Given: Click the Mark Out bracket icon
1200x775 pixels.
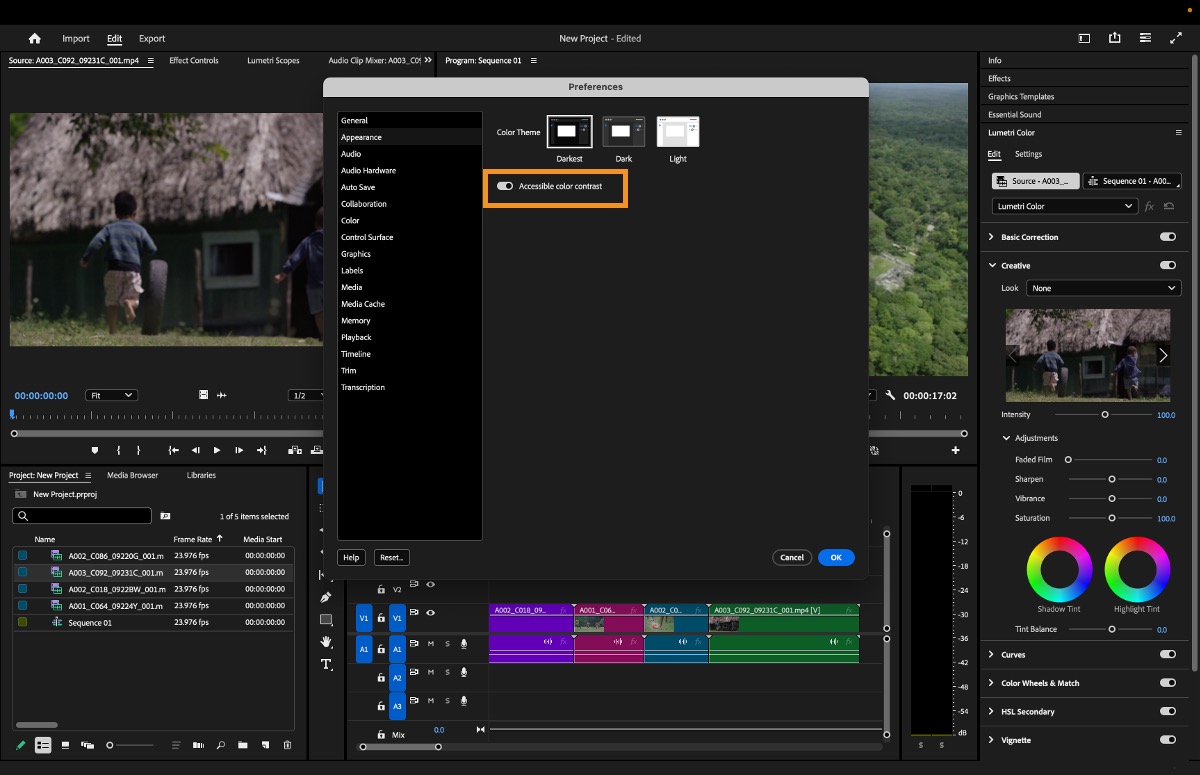Looking at the screenshot, I should coord(138,451).
